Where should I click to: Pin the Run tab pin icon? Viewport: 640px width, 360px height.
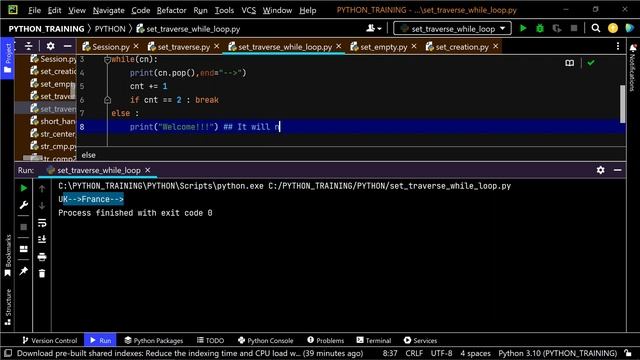(x=24, y=271)
